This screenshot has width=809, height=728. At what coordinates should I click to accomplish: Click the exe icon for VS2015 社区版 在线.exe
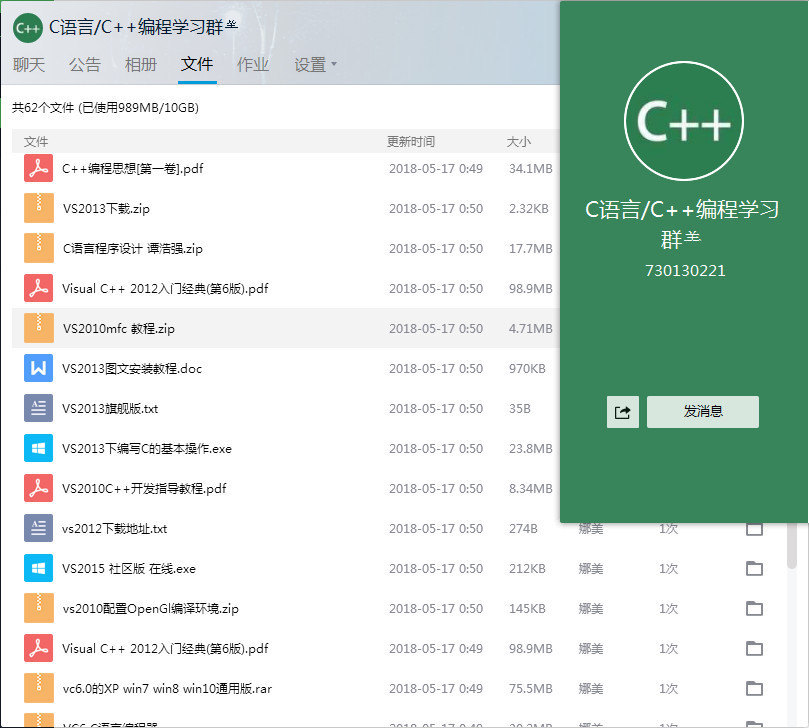(39, 568)
